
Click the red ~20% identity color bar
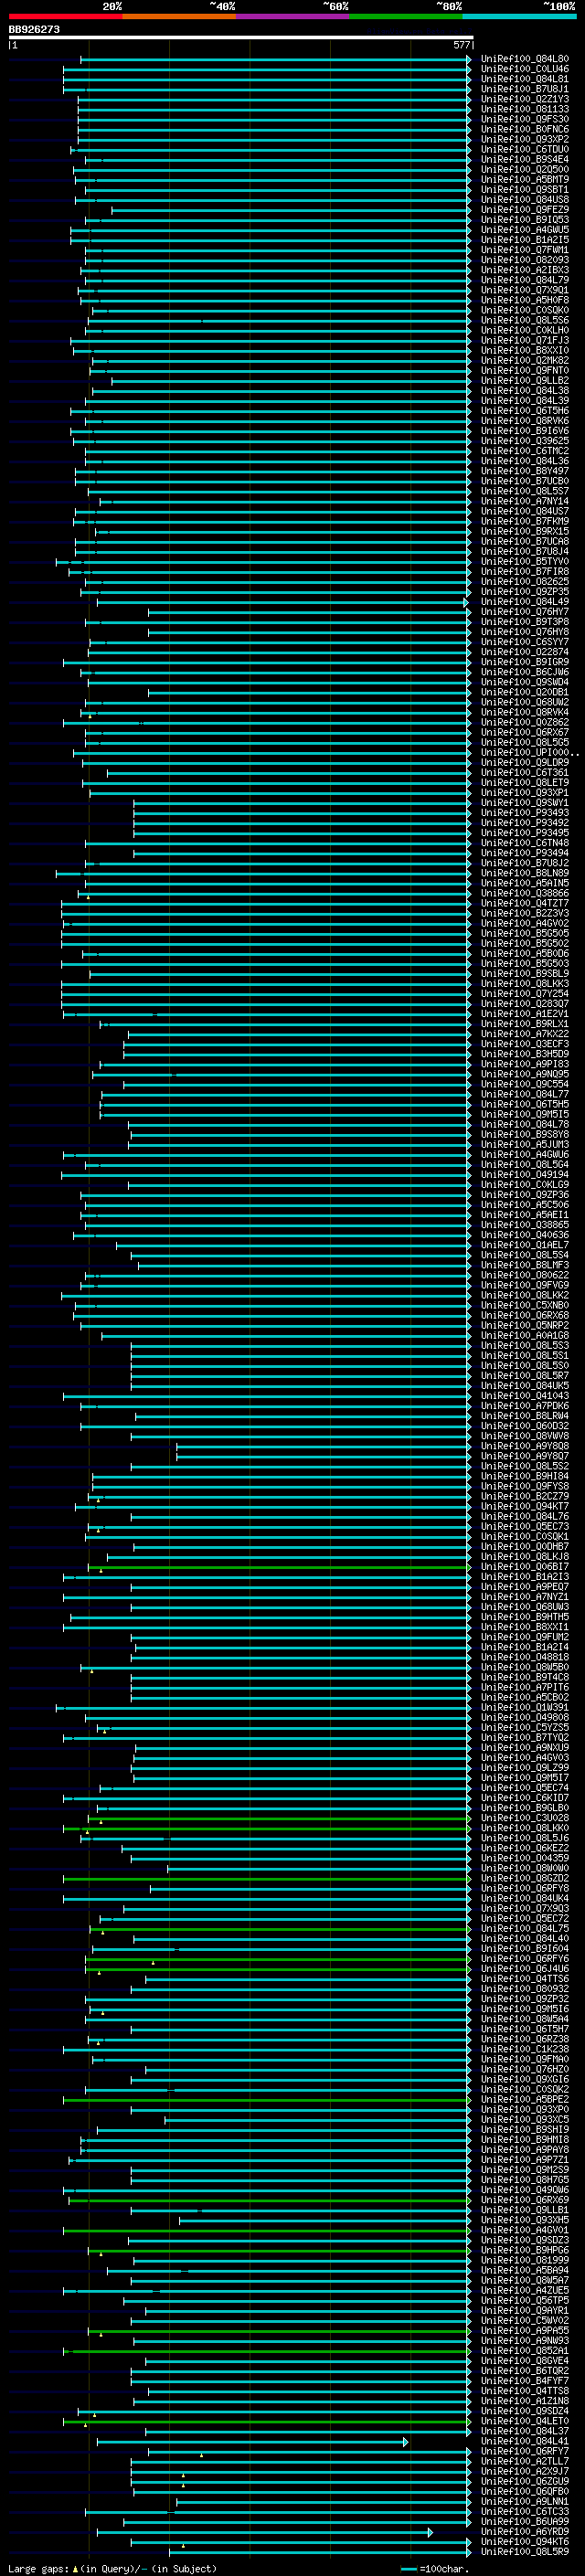pyautogui.click(x=65, y=16)
